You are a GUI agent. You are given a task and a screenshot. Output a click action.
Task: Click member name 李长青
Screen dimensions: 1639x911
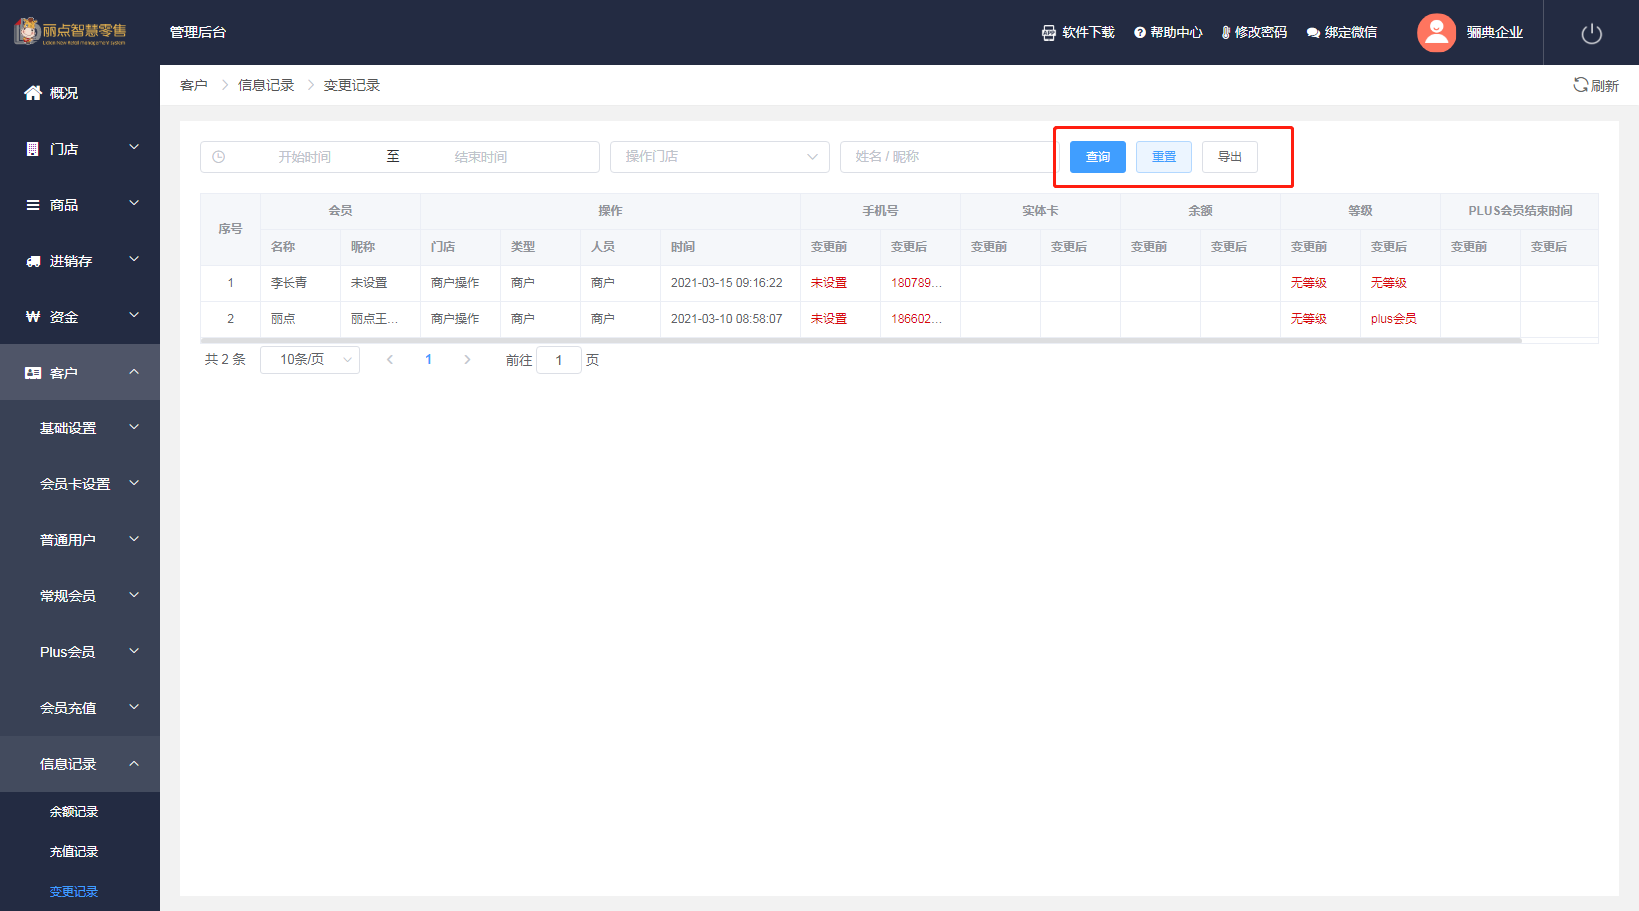(289, 283)
